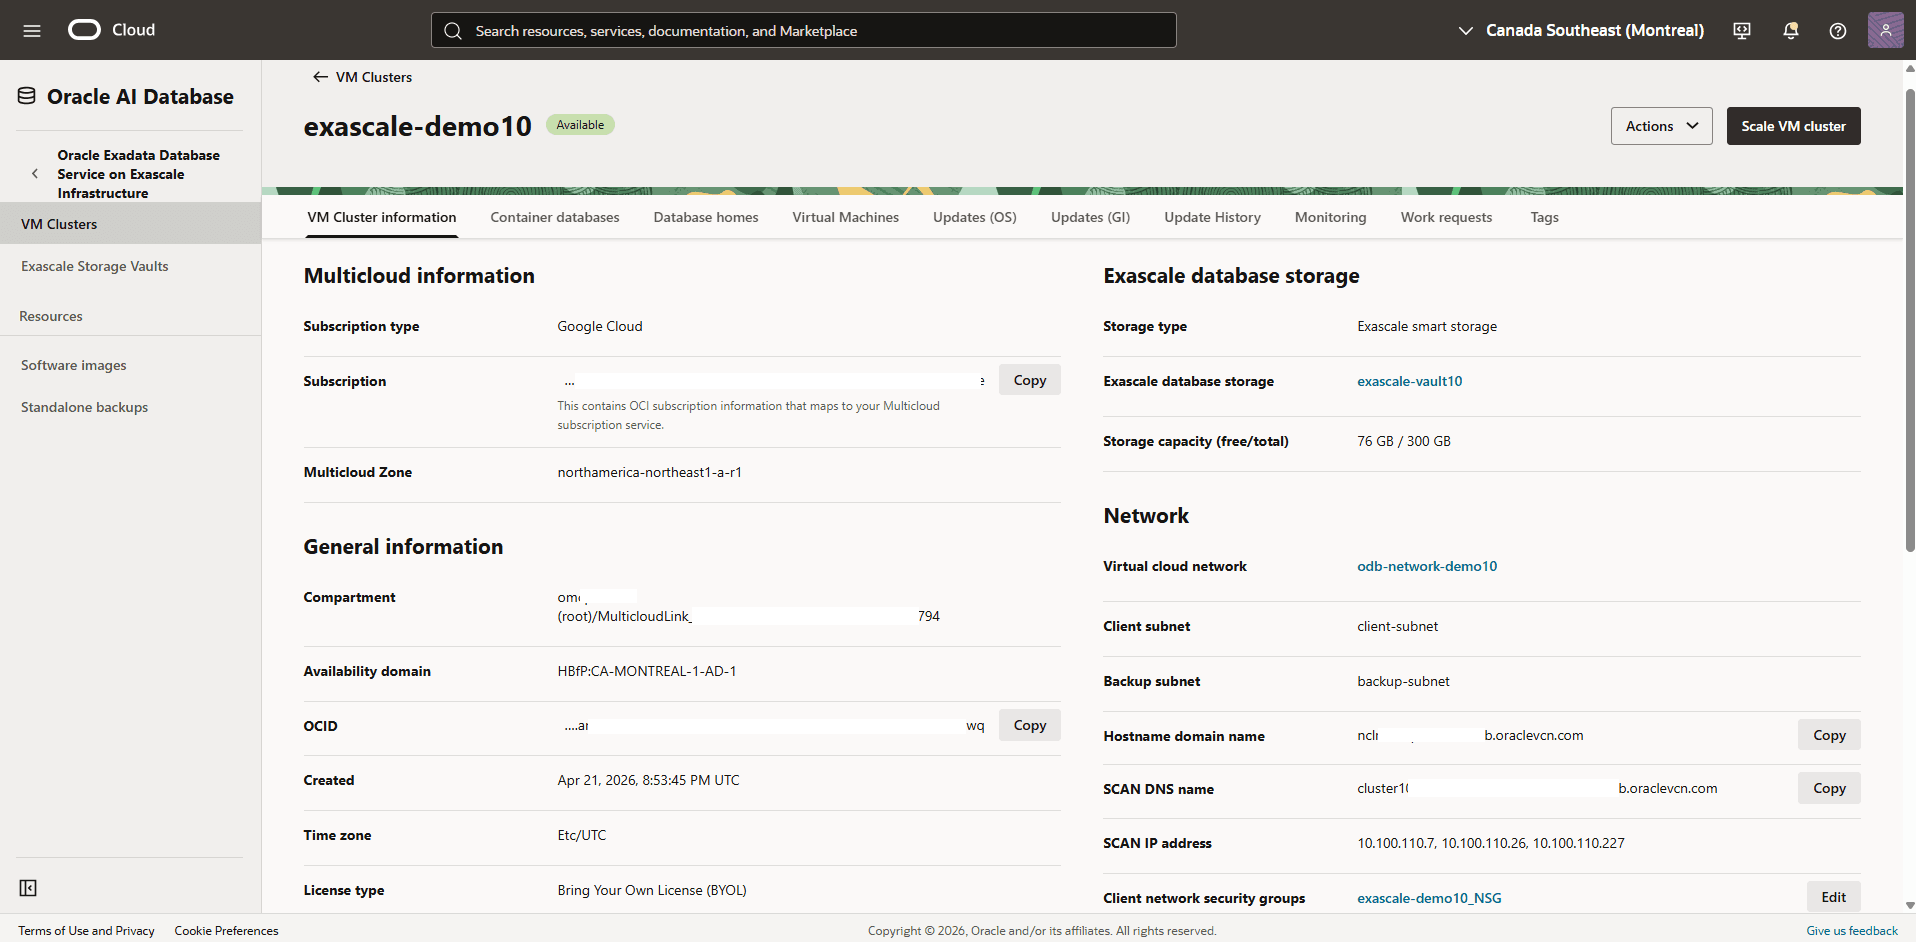Click the page vertical scrollbar
Viewport: 1916px width, 942px height.
1909,320
